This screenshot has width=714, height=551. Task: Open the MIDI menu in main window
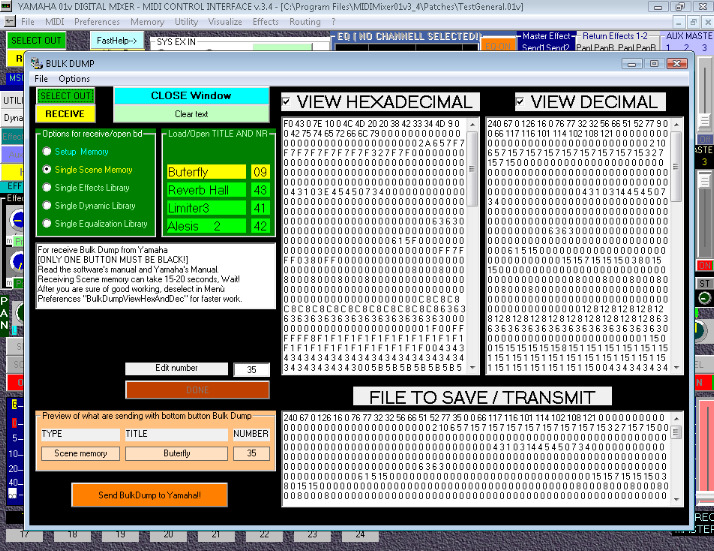click(55, 22)
